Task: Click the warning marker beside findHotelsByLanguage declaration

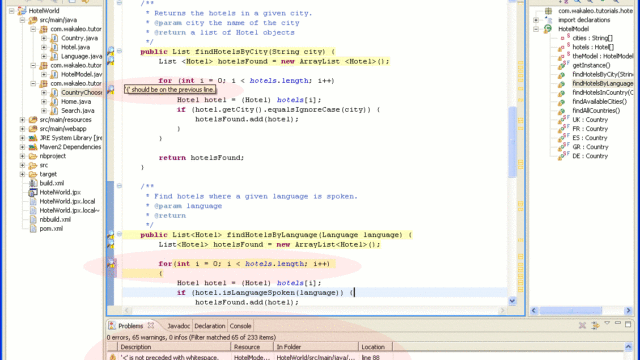Action: [111, 235]
